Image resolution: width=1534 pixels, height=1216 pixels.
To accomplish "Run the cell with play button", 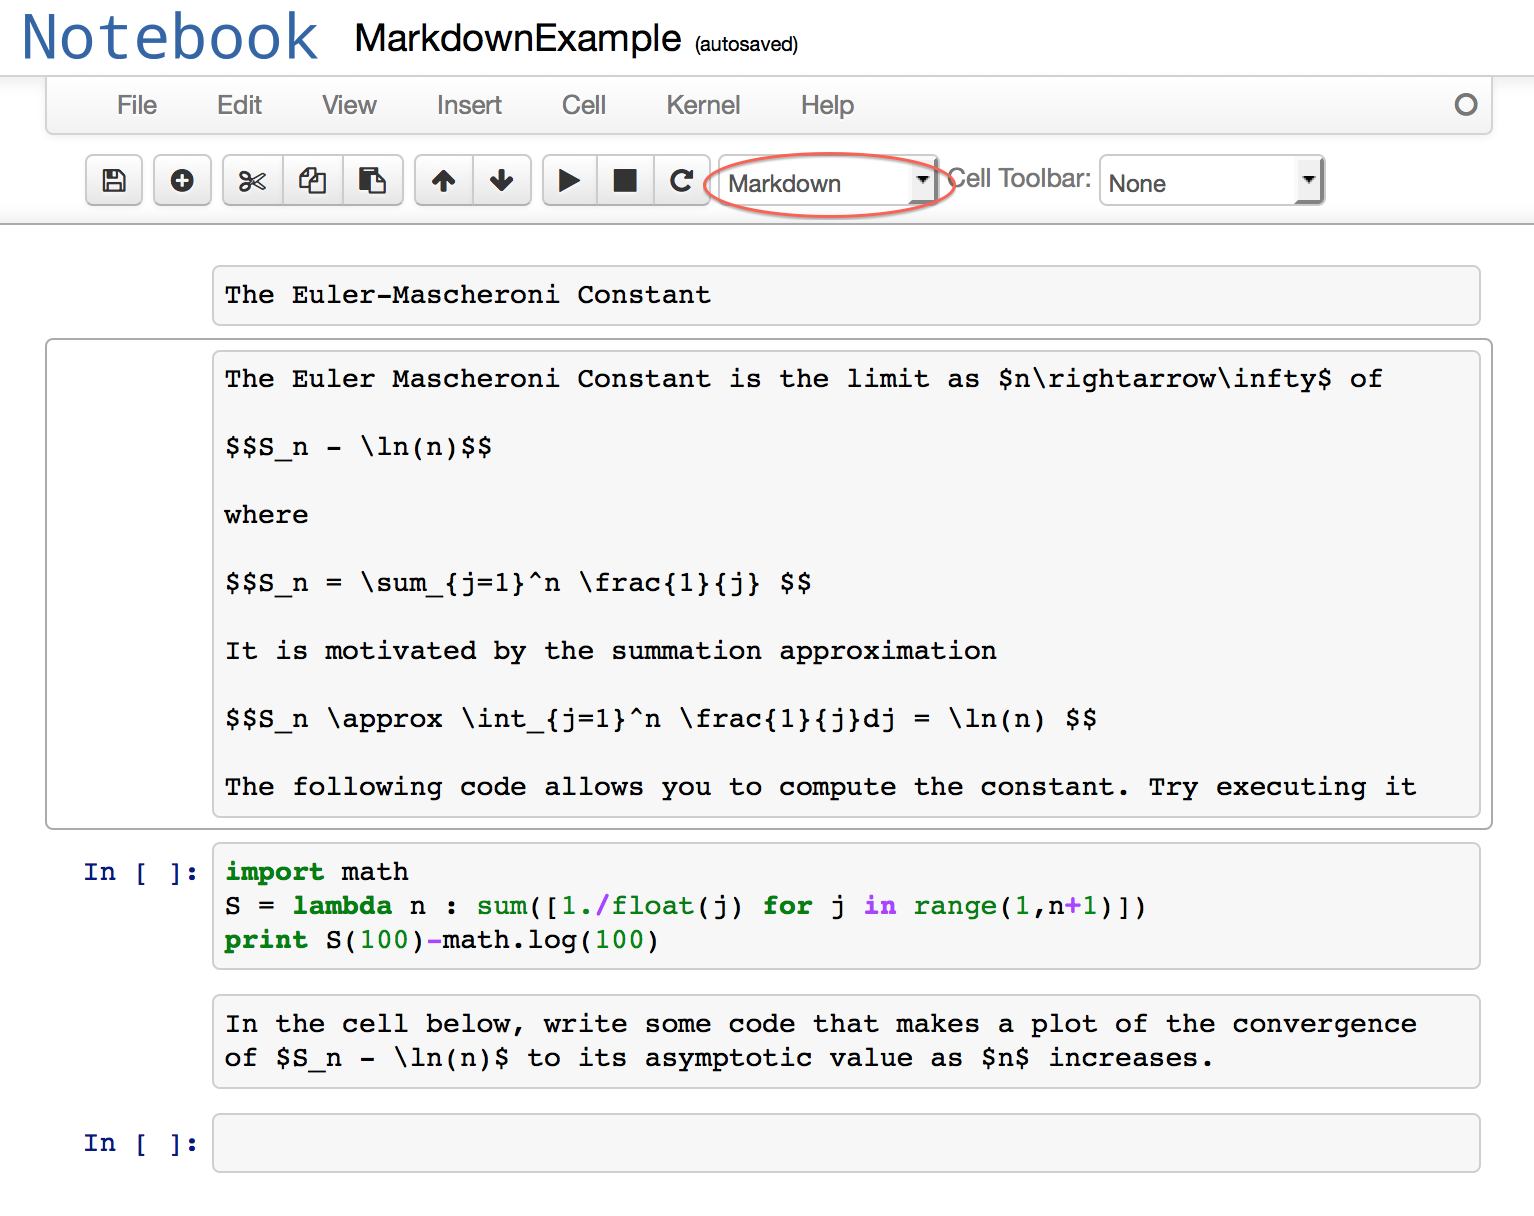I will tap(569, 181).
